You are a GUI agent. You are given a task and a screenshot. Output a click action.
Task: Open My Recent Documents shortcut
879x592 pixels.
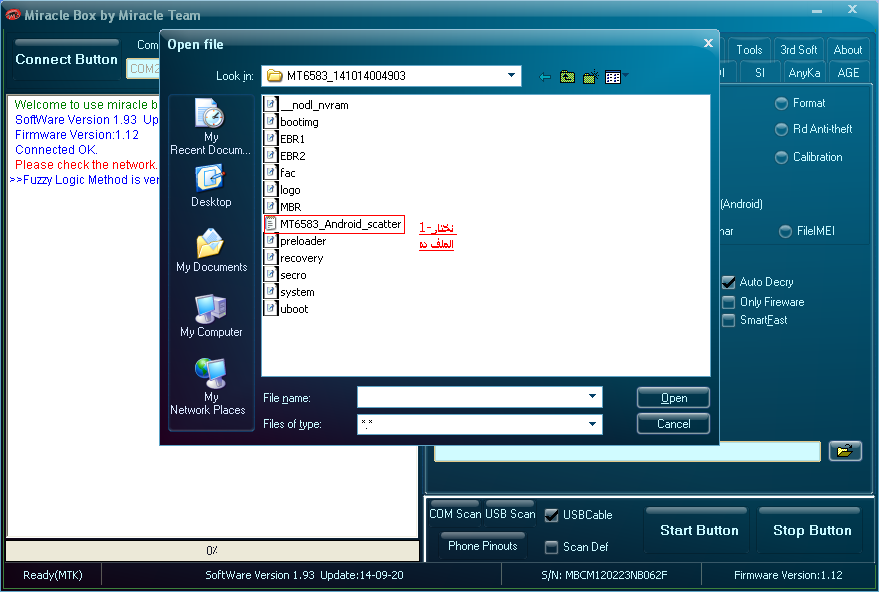point(210,127)
